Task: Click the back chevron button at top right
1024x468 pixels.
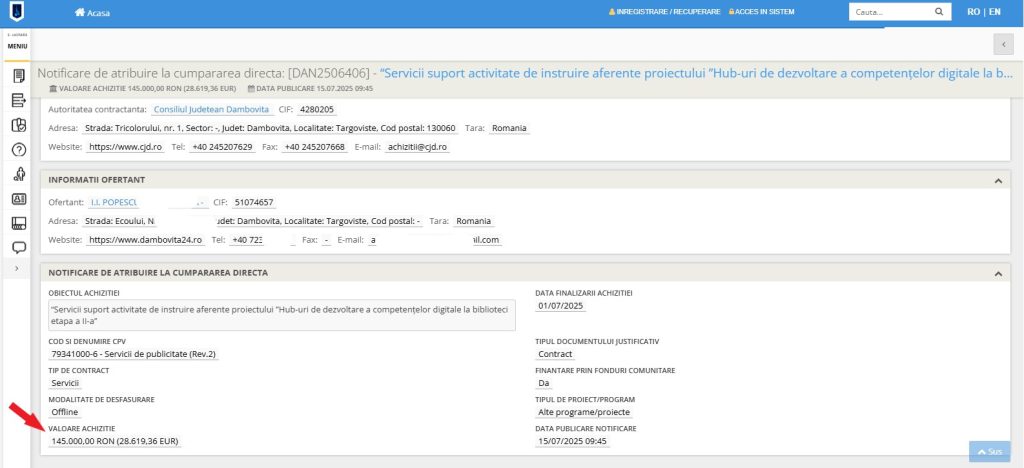Action: tap(1002, 44)
